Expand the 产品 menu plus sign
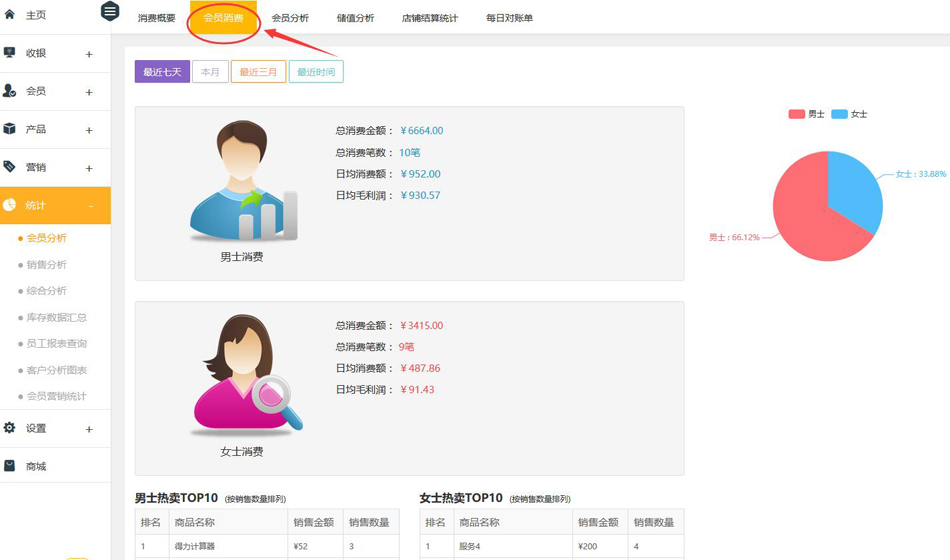Viewport: 950px width, 560px height. [89, 130]
